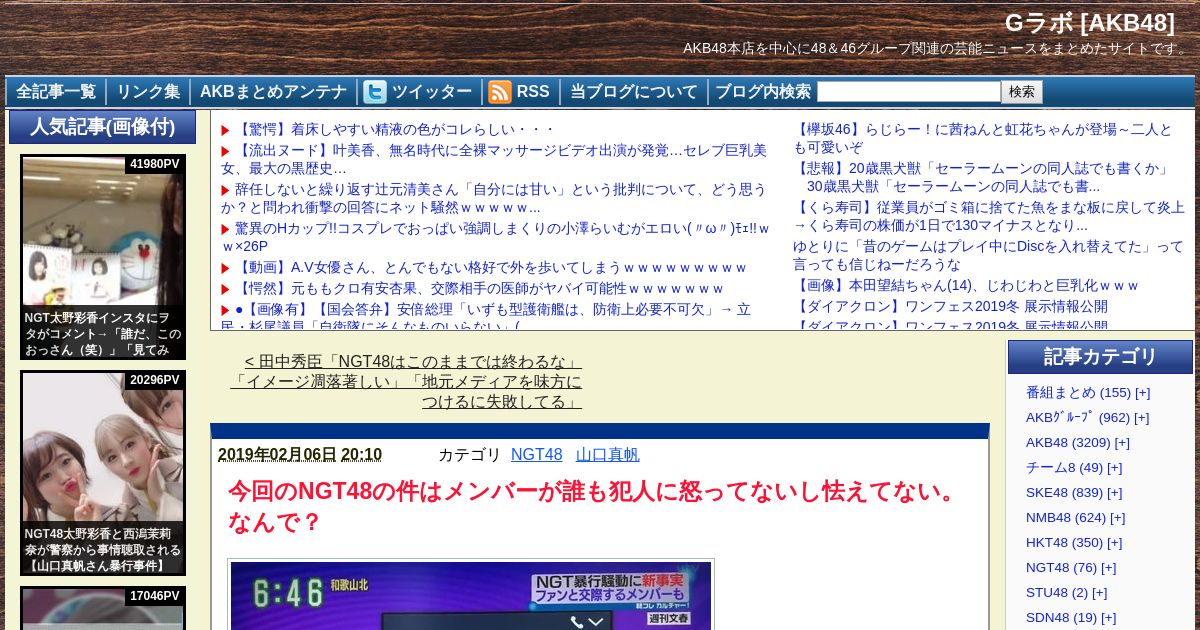Viewport: 1200px width, 630px height.
Task: Focus the ブログ内検索 search input field
Action: [909, 92]
